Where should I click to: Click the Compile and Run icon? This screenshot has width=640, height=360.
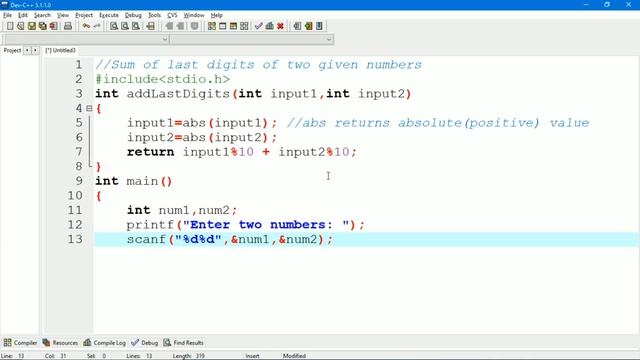coord(233,26)
